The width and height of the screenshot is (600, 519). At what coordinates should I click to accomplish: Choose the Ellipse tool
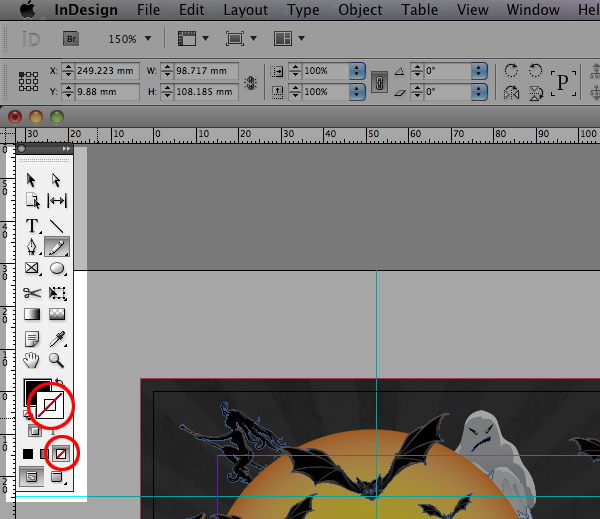click(57, 268)
